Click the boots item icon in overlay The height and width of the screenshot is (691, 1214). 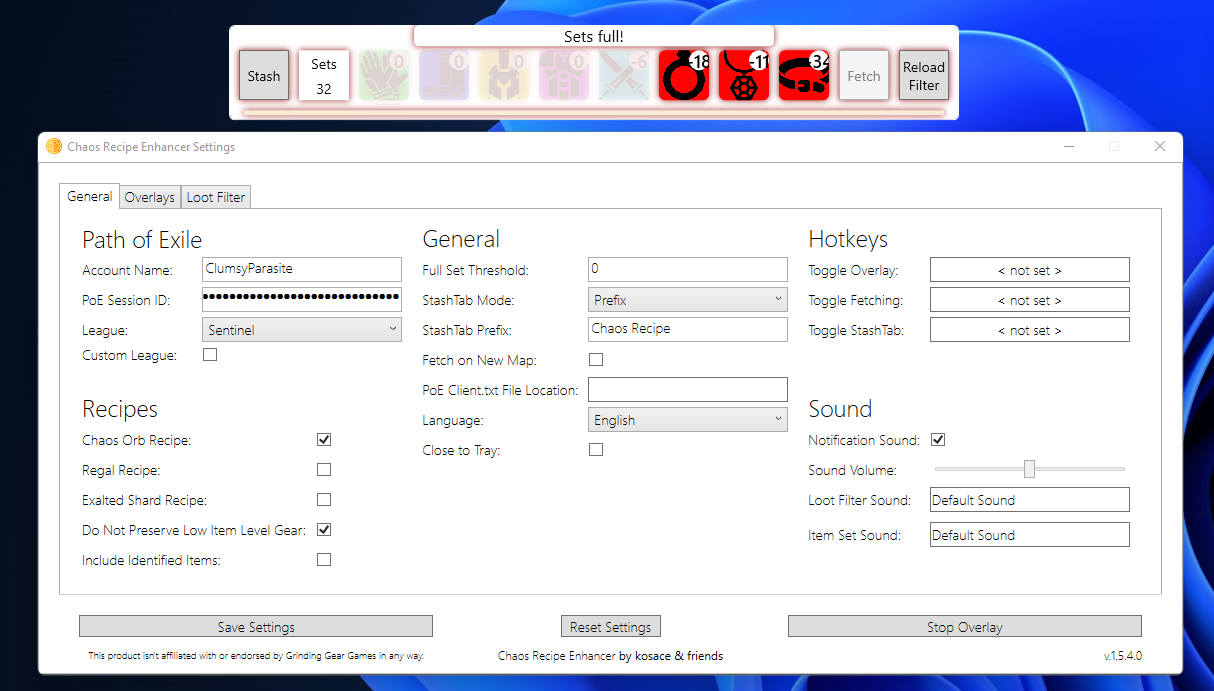(x=444, y=75)
